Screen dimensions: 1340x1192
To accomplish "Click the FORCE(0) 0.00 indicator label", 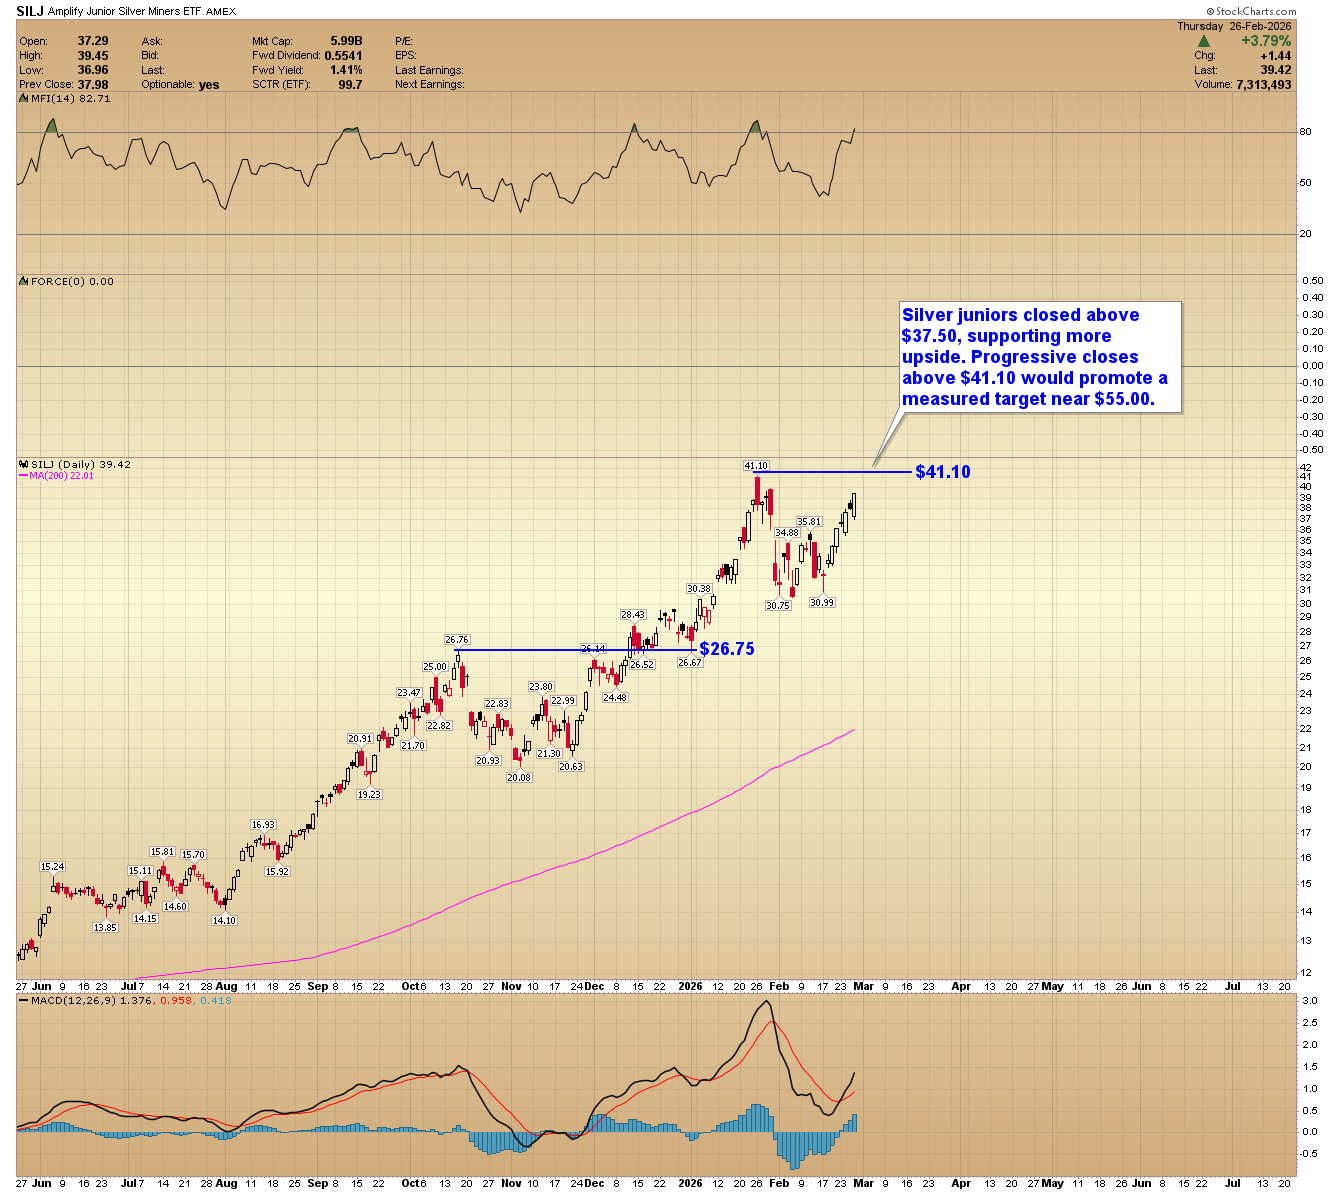I will (x=72, y=282).
